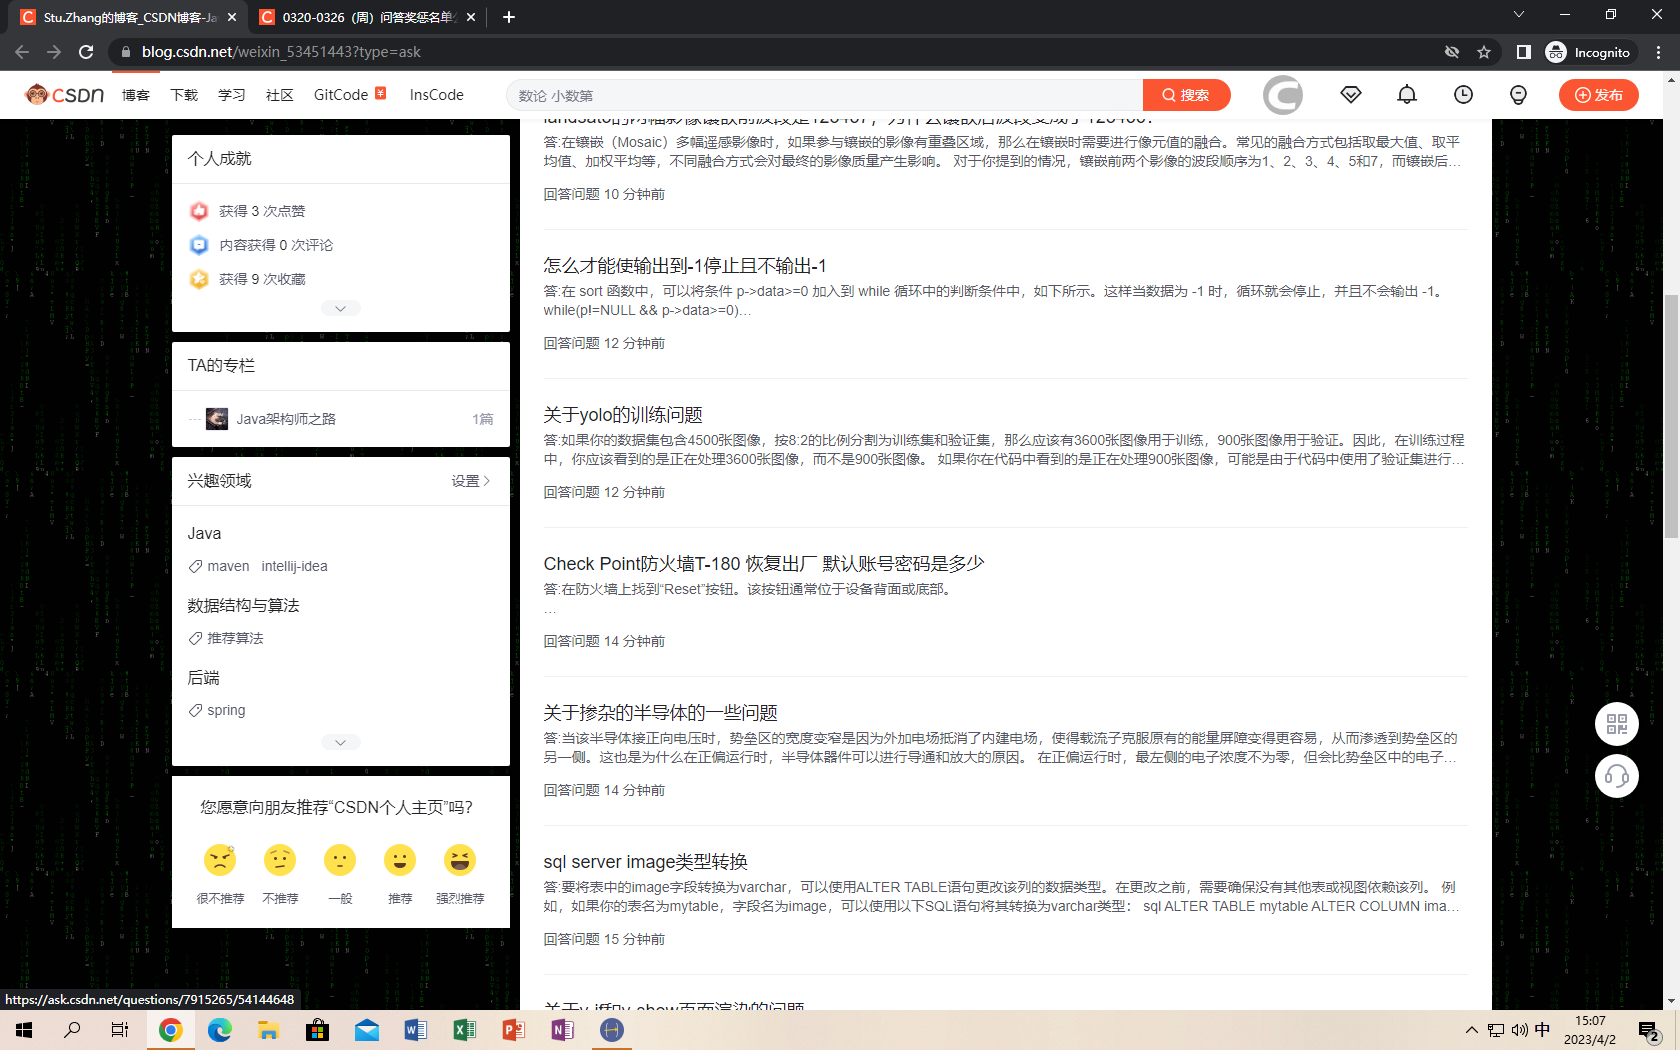Screen dimensions: 1680x1050
Task: Open InsCode in the CSDN navigation
Action: [x=437, y=95]
